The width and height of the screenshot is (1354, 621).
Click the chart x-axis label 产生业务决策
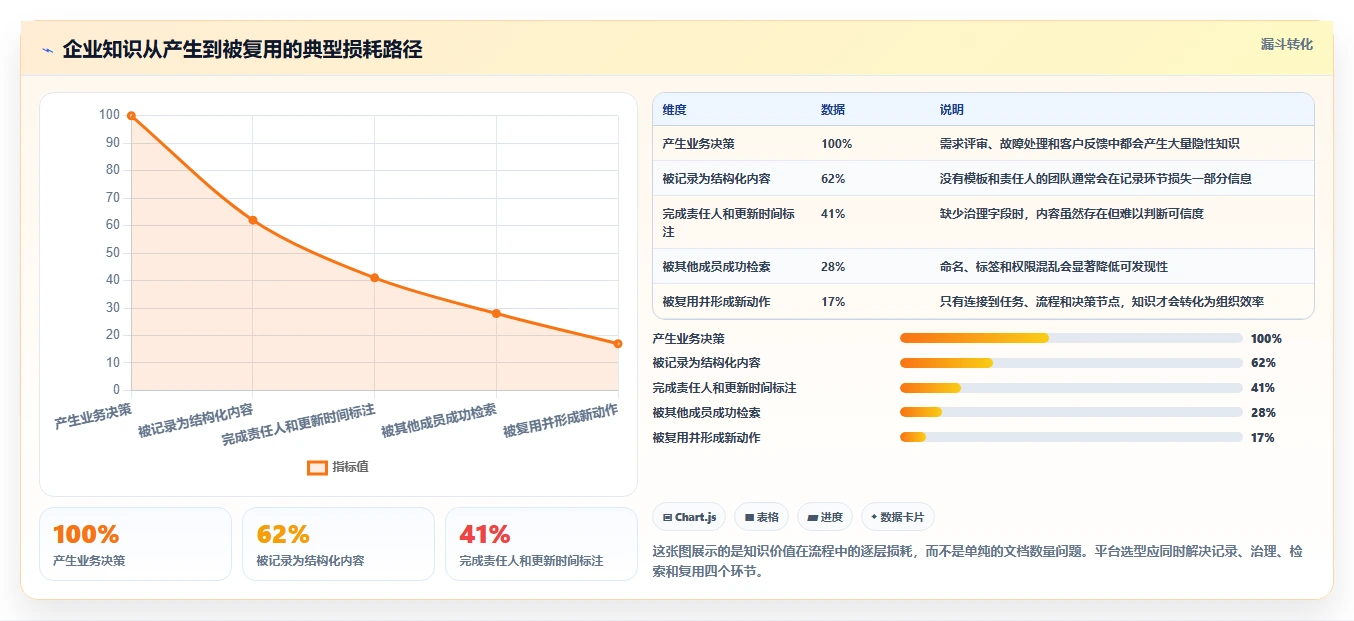point(93,415)
